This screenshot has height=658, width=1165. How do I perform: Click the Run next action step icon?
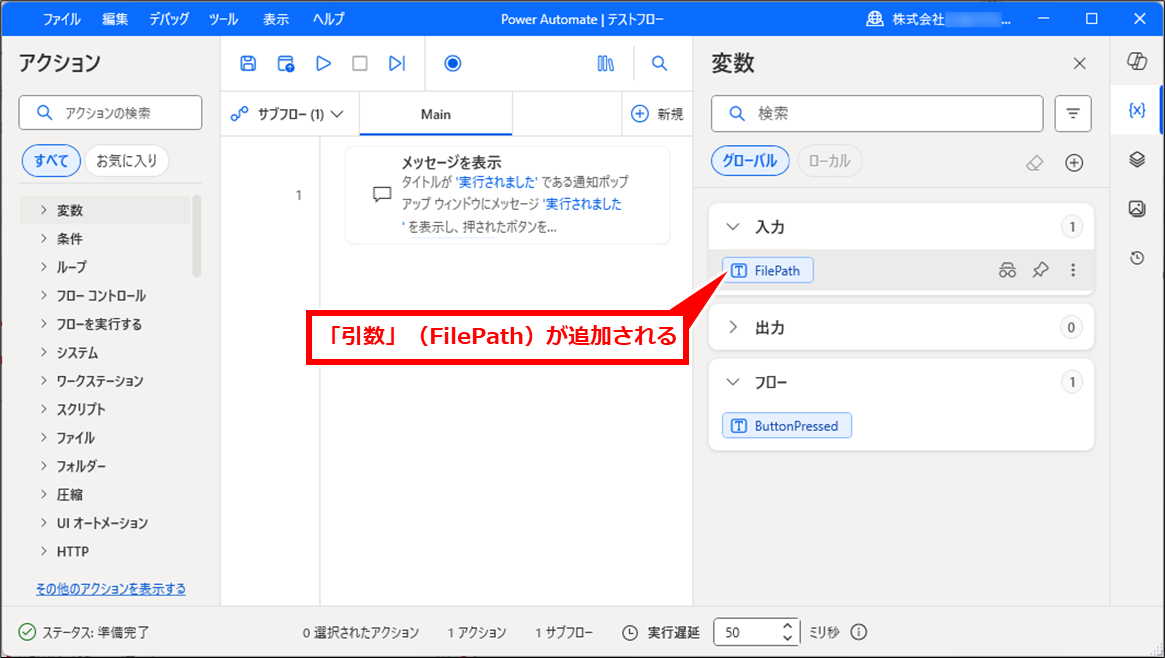point(397,63)
